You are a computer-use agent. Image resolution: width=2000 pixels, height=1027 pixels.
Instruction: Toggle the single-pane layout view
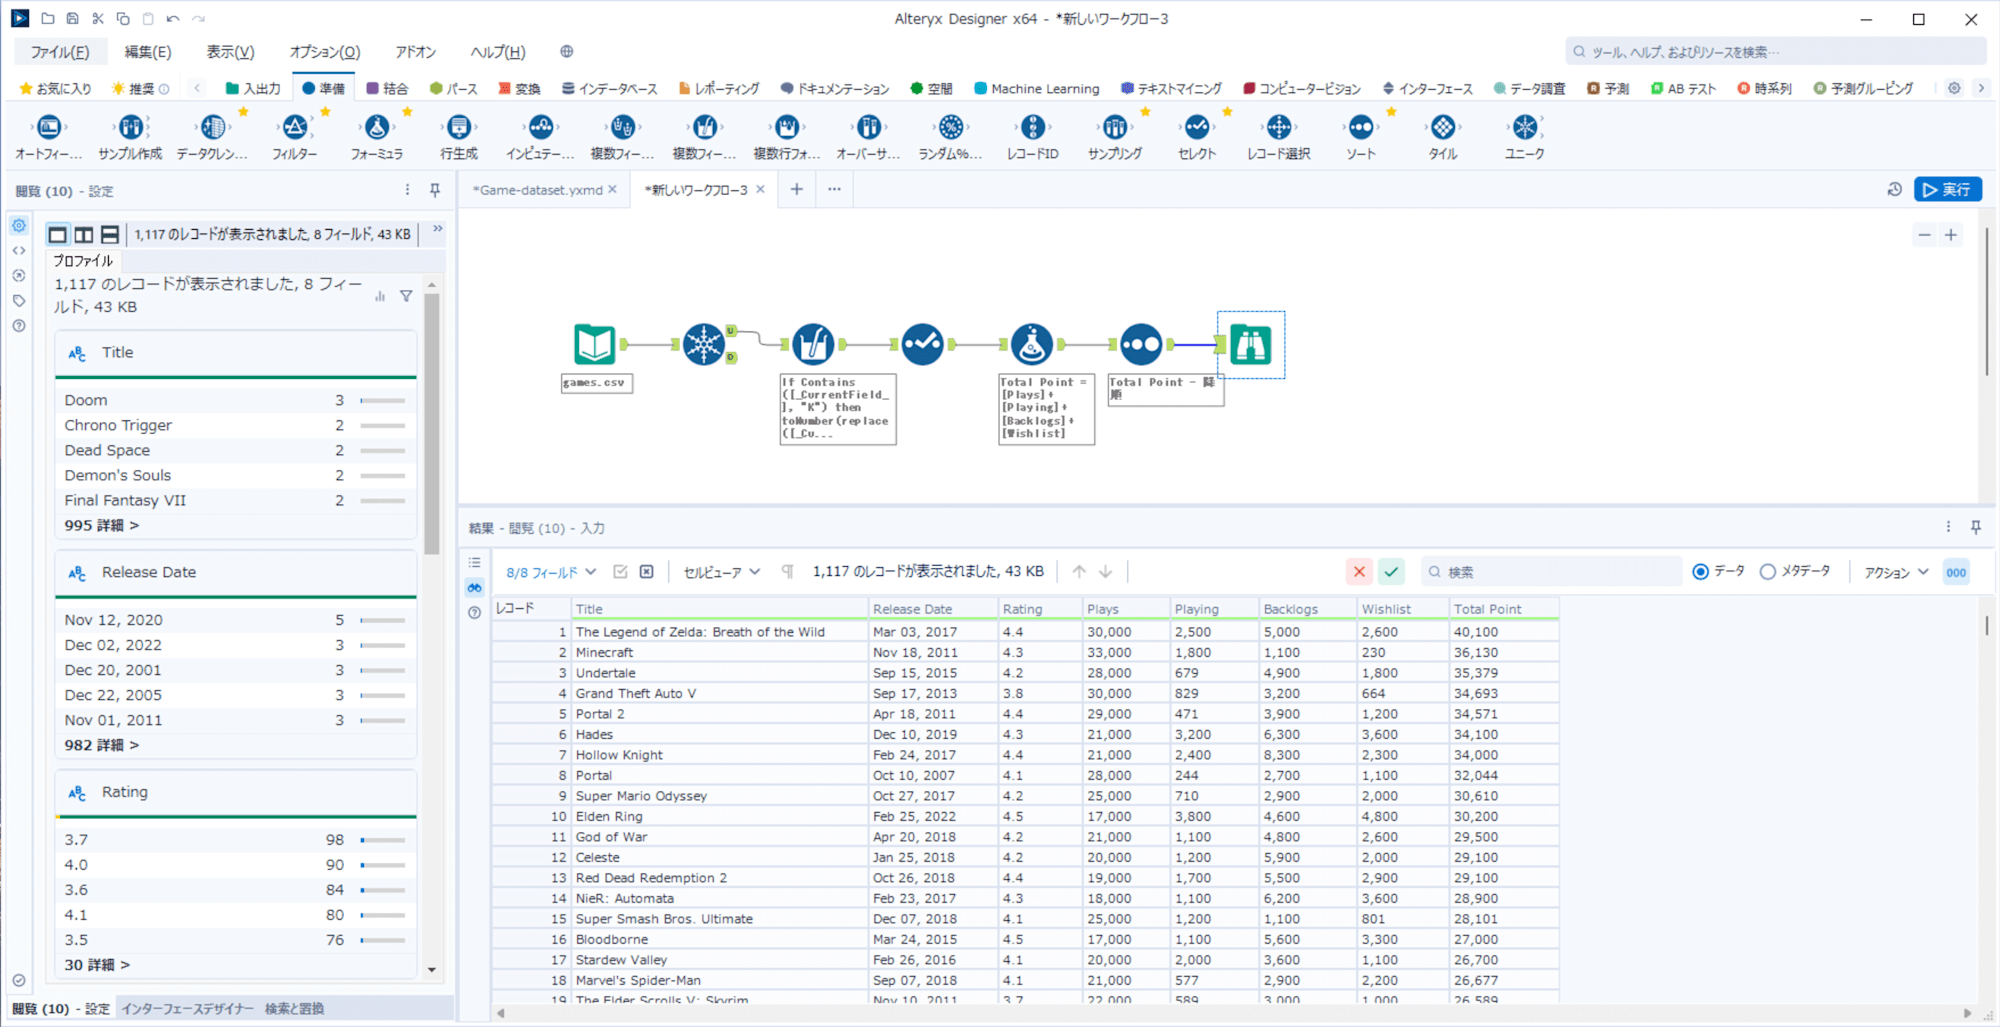[58, 235]
